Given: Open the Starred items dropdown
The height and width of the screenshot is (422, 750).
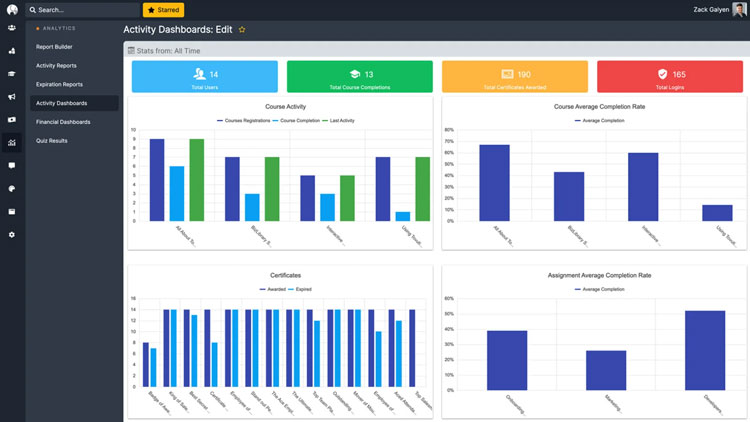Looking at the screenshot, I should coord(163,10).
